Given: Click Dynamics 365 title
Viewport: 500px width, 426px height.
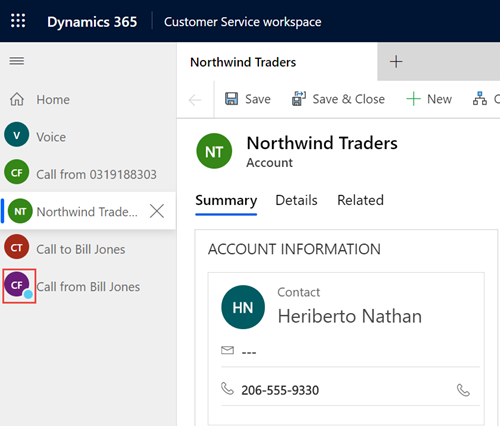Looking at the screenshot, I should click(92, 22).
